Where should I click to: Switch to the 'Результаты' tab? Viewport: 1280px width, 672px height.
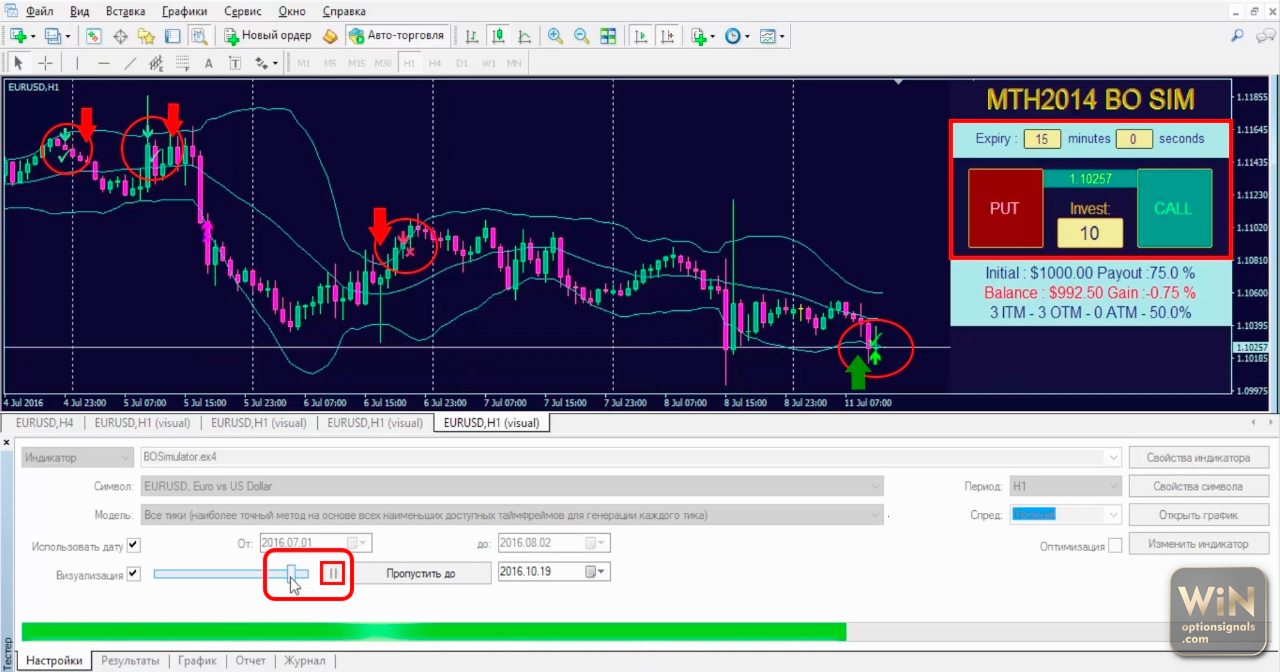[x=130, y=660]
